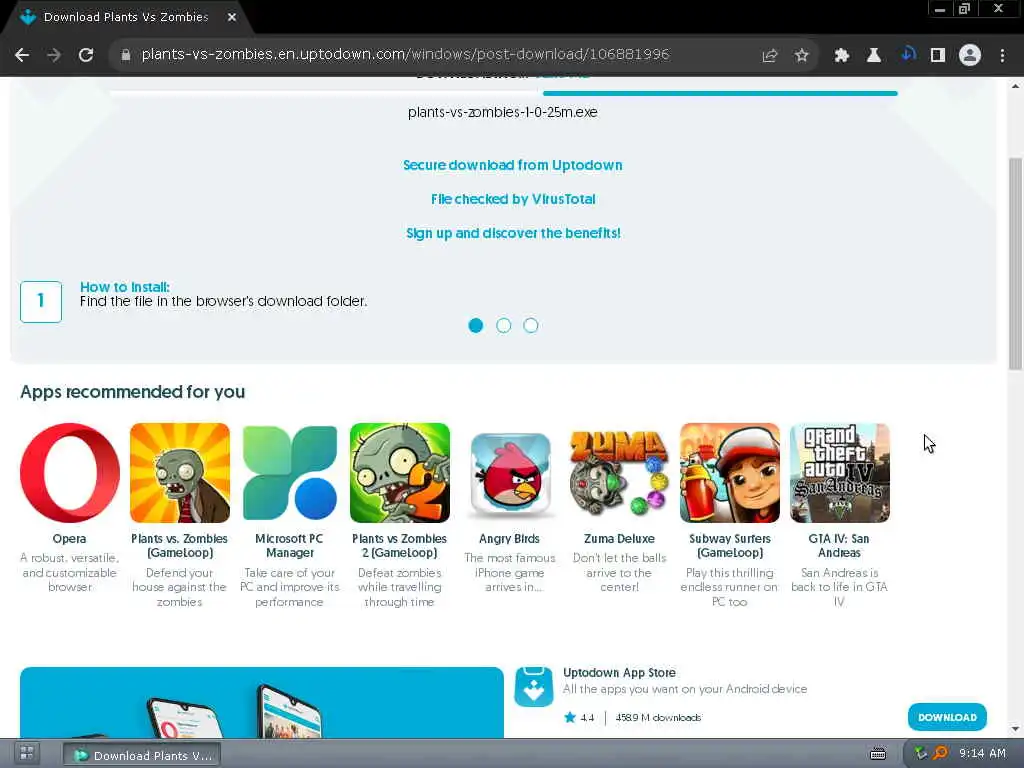Click Plants vs Zombies 2 (GameLoop) title
Screen dimensions: 1024x768
pos(399,546)
